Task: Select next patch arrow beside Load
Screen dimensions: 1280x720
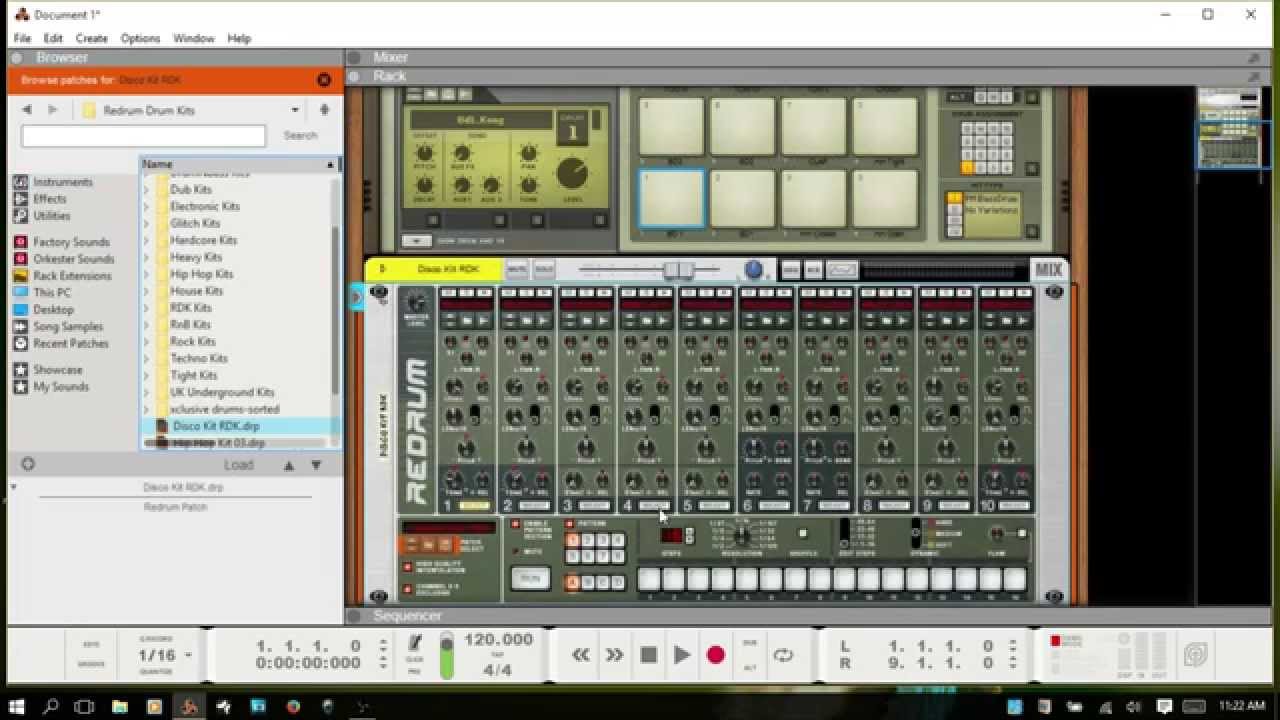Action: click(316, 465)
